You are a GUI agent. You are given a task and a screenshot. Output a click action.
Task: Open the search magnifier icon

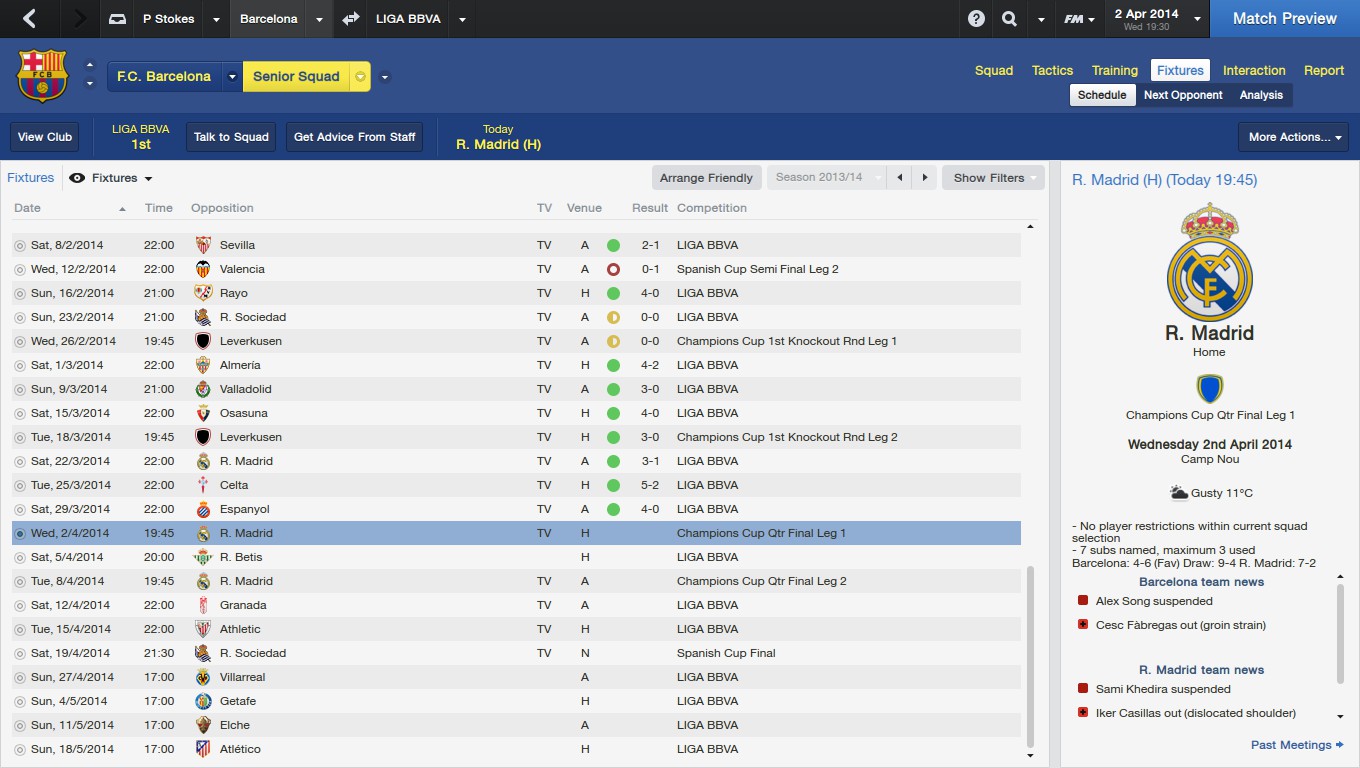click(x=1010, y=19)
